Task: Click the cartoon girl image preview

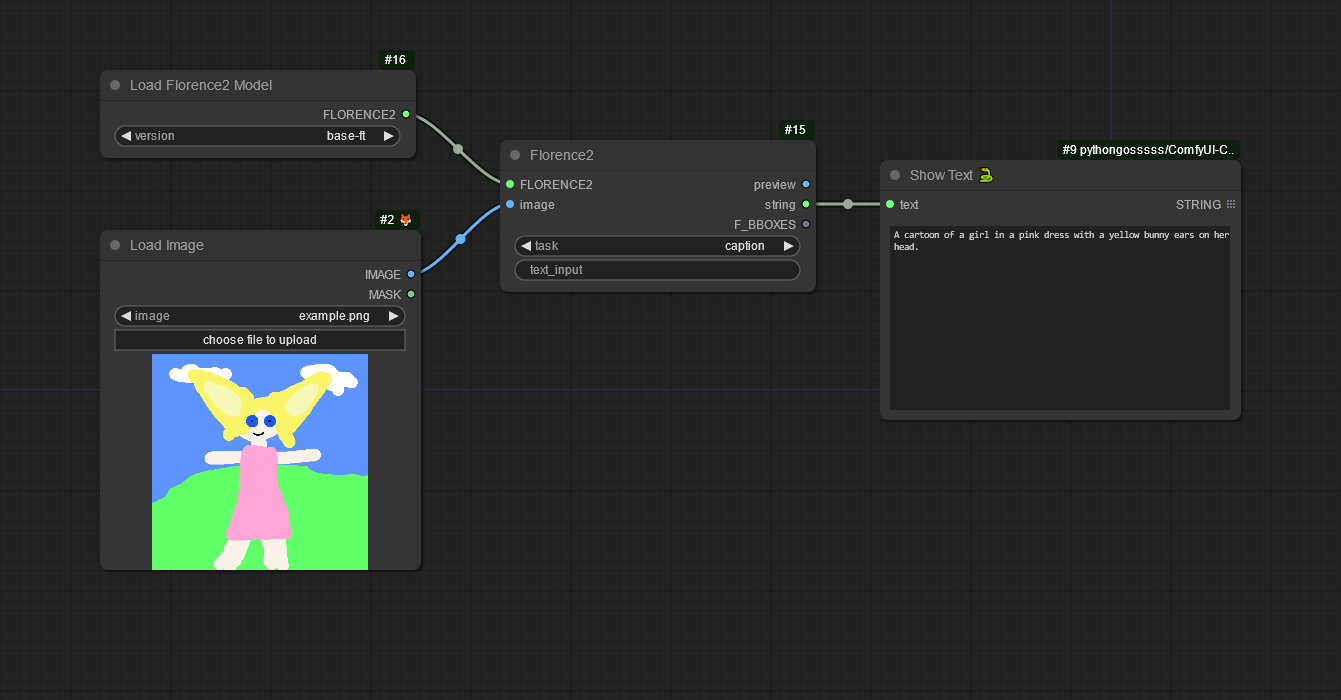Action: point(260,462)
